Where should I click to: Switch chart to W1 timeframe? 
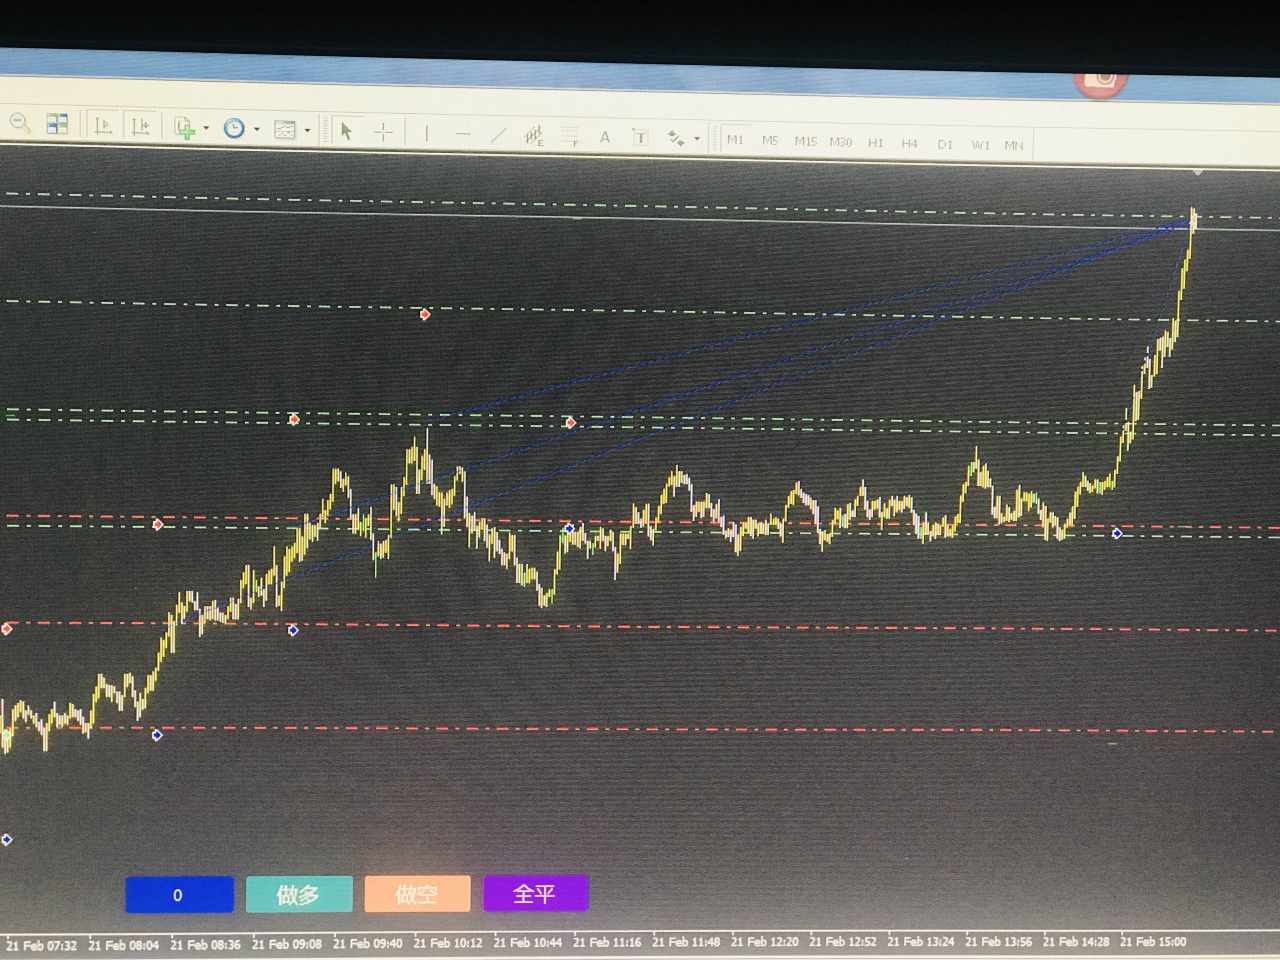980,145
